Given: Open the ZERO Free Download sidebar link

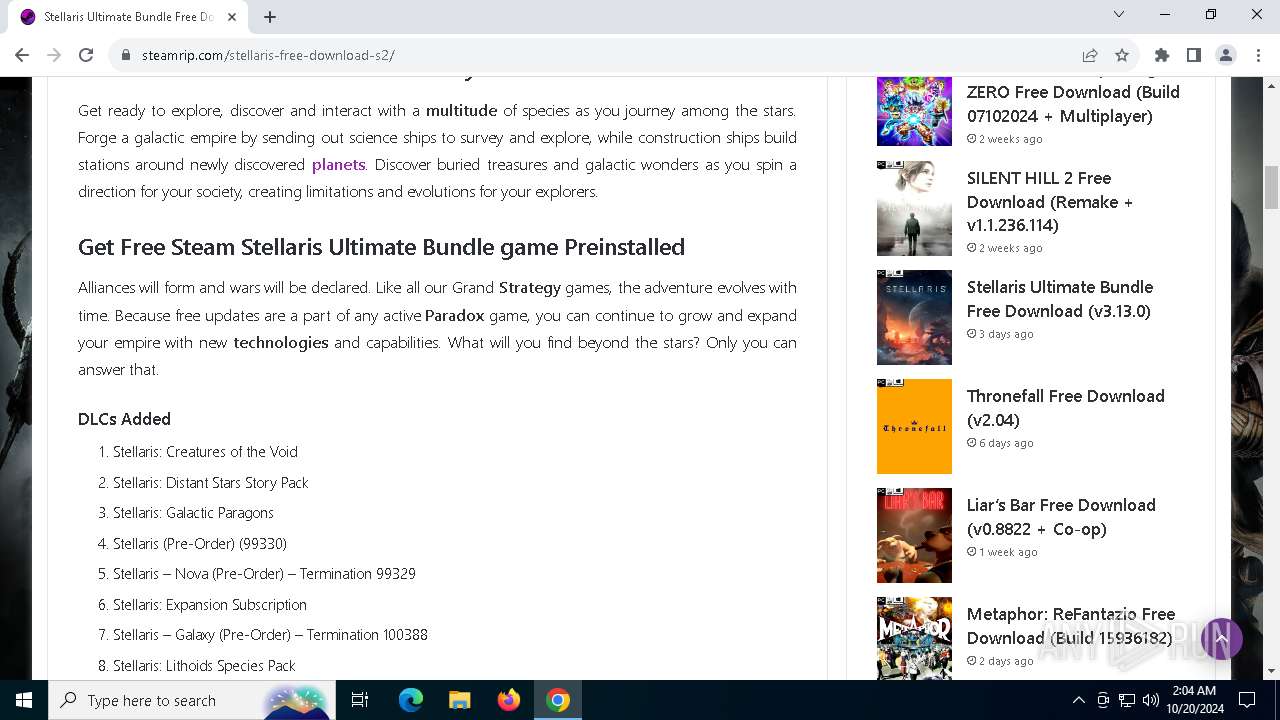Looking at the screenshot, I should tap(1073, 103).
